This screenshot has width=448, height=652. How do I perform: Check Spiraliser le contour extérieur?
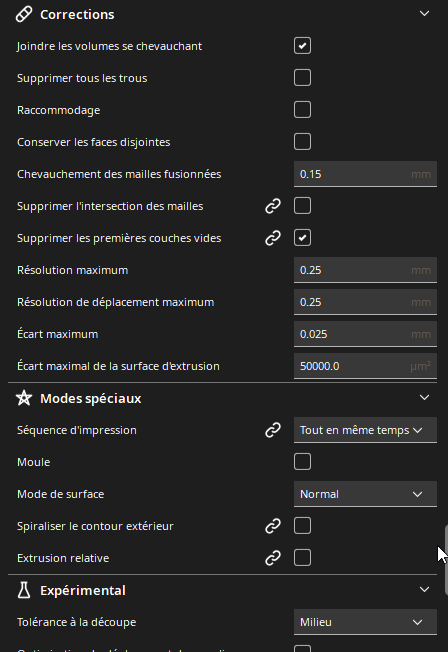click(302, 526)
